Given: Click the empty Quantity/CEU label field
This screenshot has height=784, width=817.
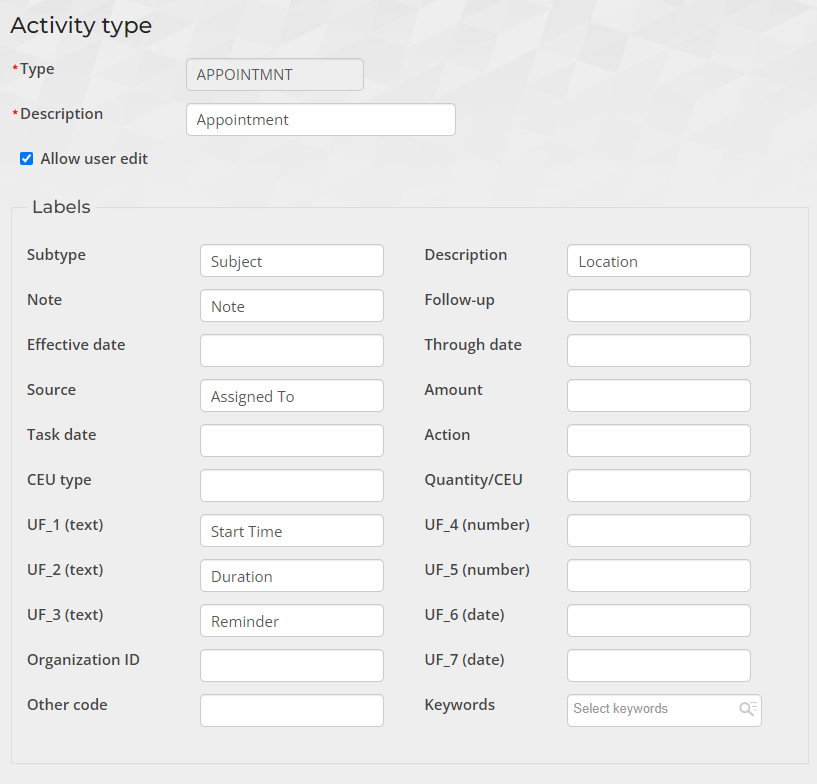Looking at the screenshot, I should pos(658,485).
